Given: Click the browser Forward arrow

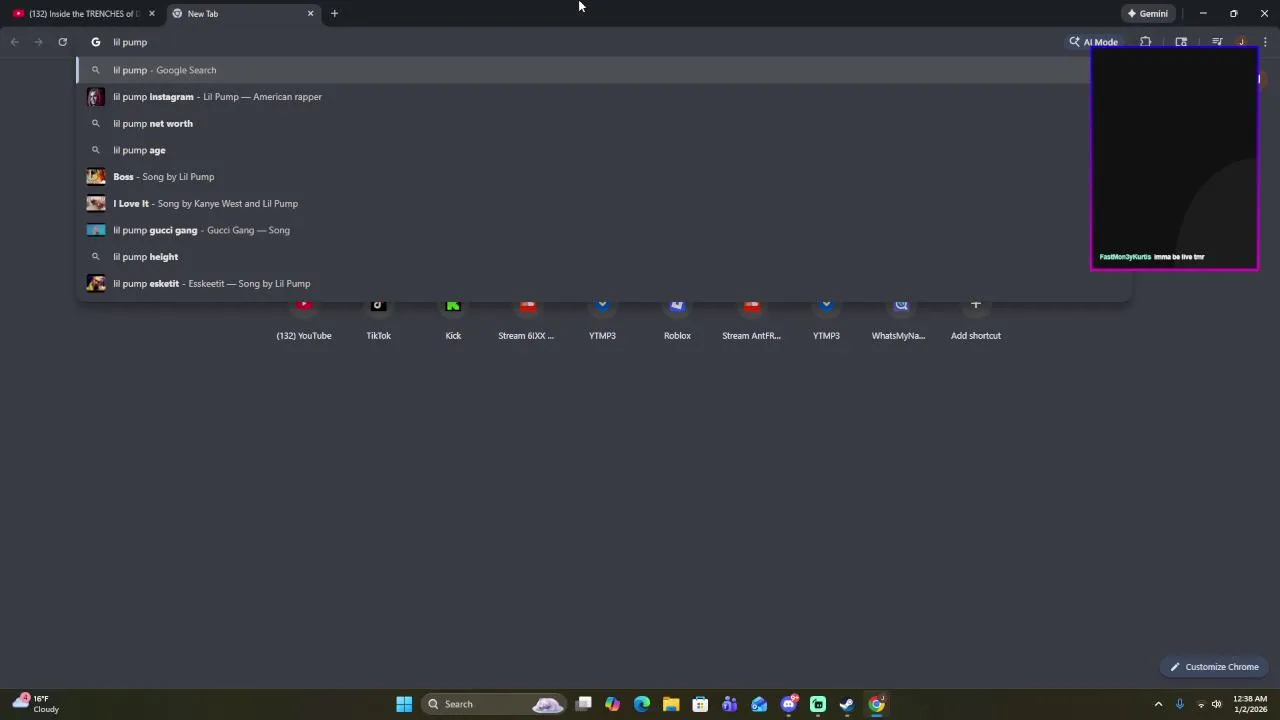Looking at the screenshot, I should click(x=38, y=42).
